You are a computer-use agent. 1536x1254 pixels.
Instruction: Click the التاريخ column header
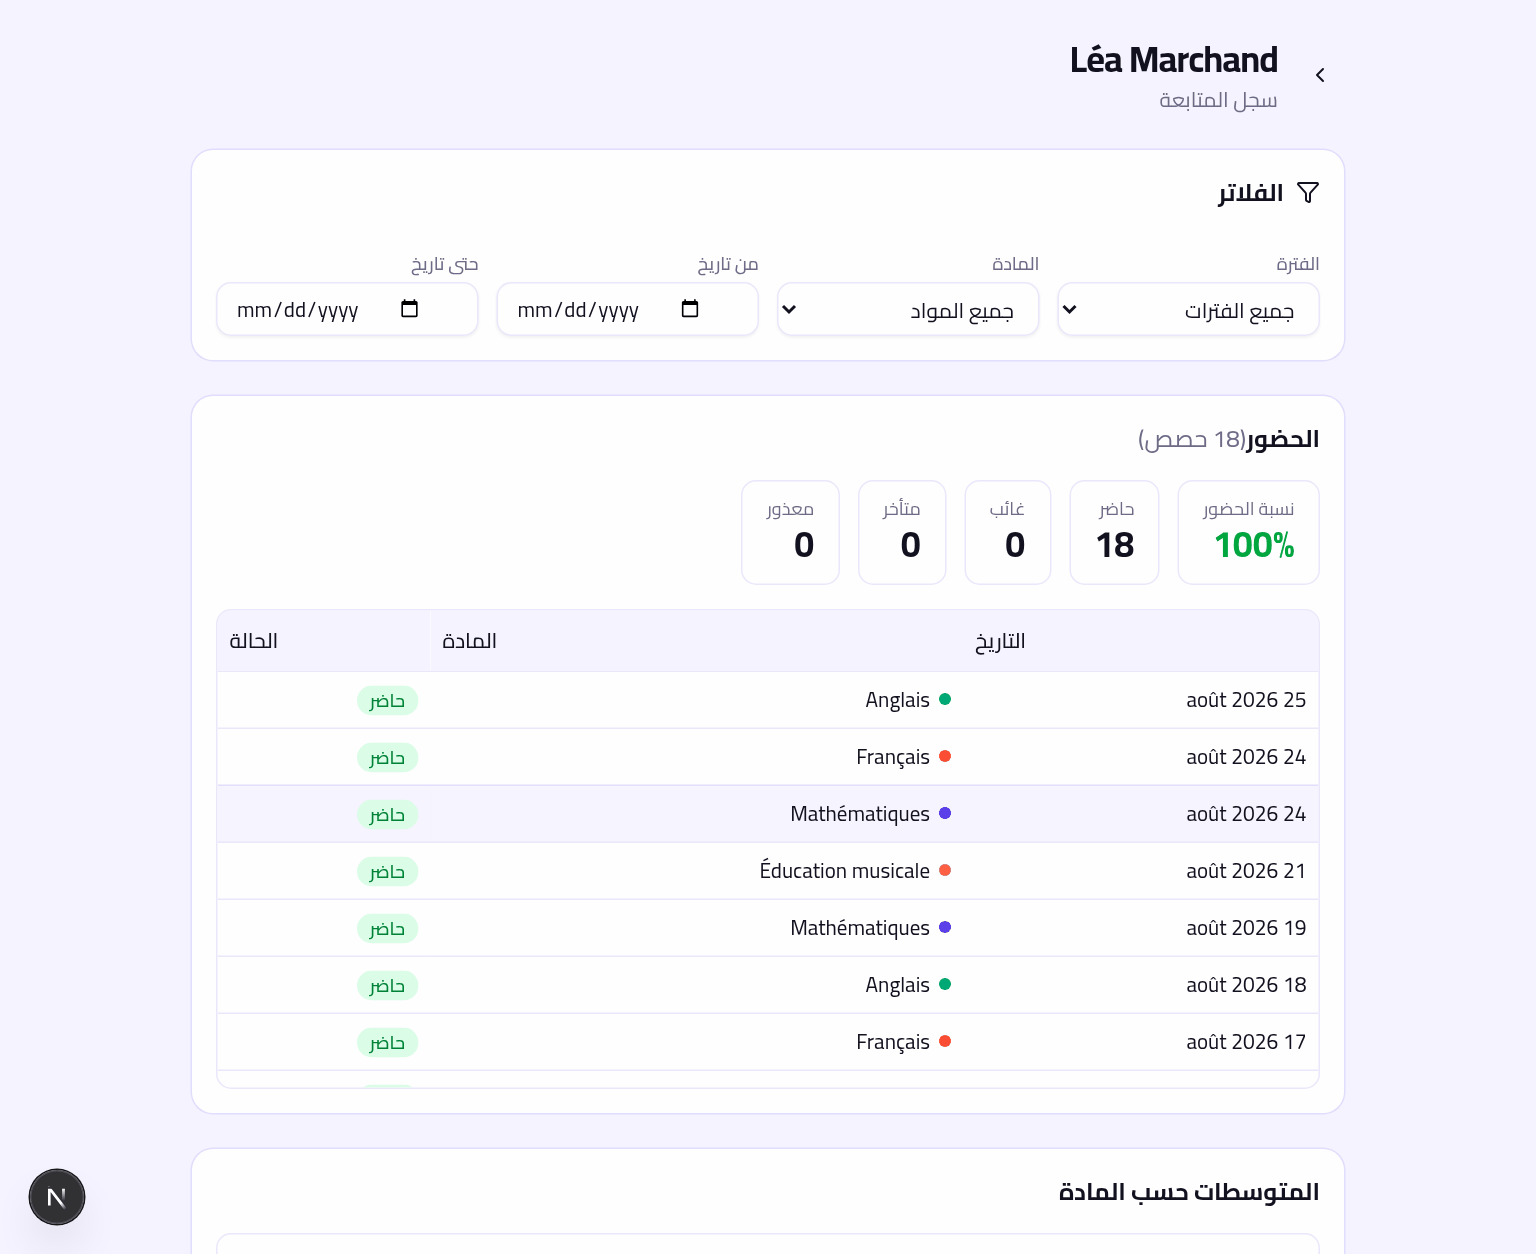1000,641
